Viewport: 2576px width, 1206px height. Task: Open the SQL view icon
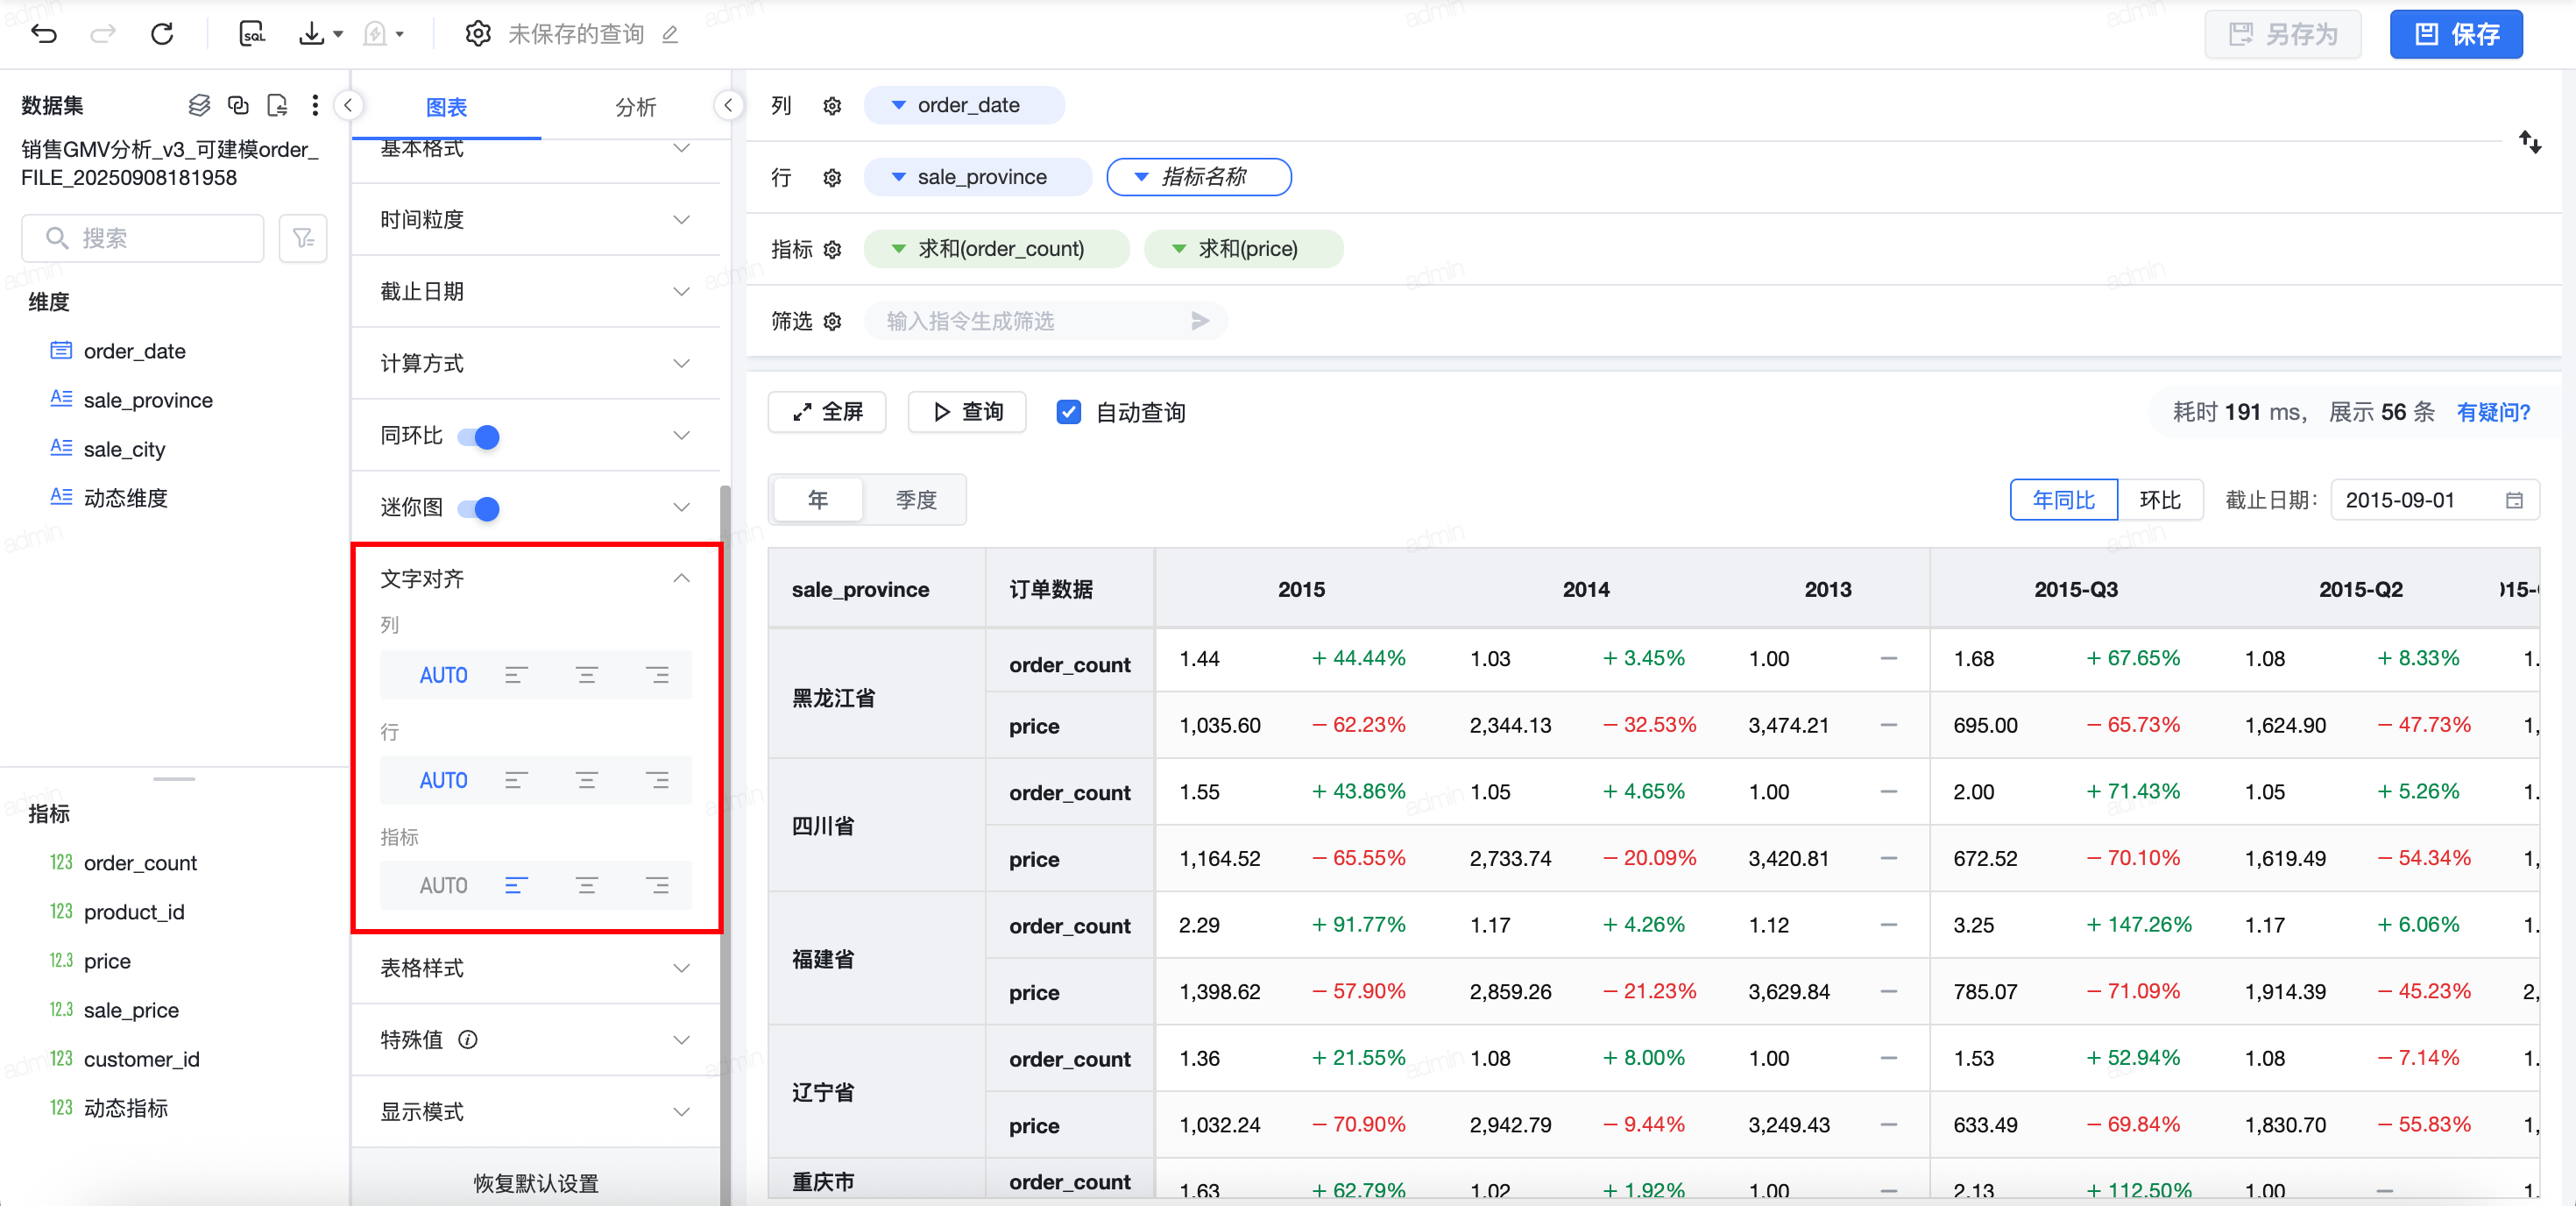click(252, 34)
